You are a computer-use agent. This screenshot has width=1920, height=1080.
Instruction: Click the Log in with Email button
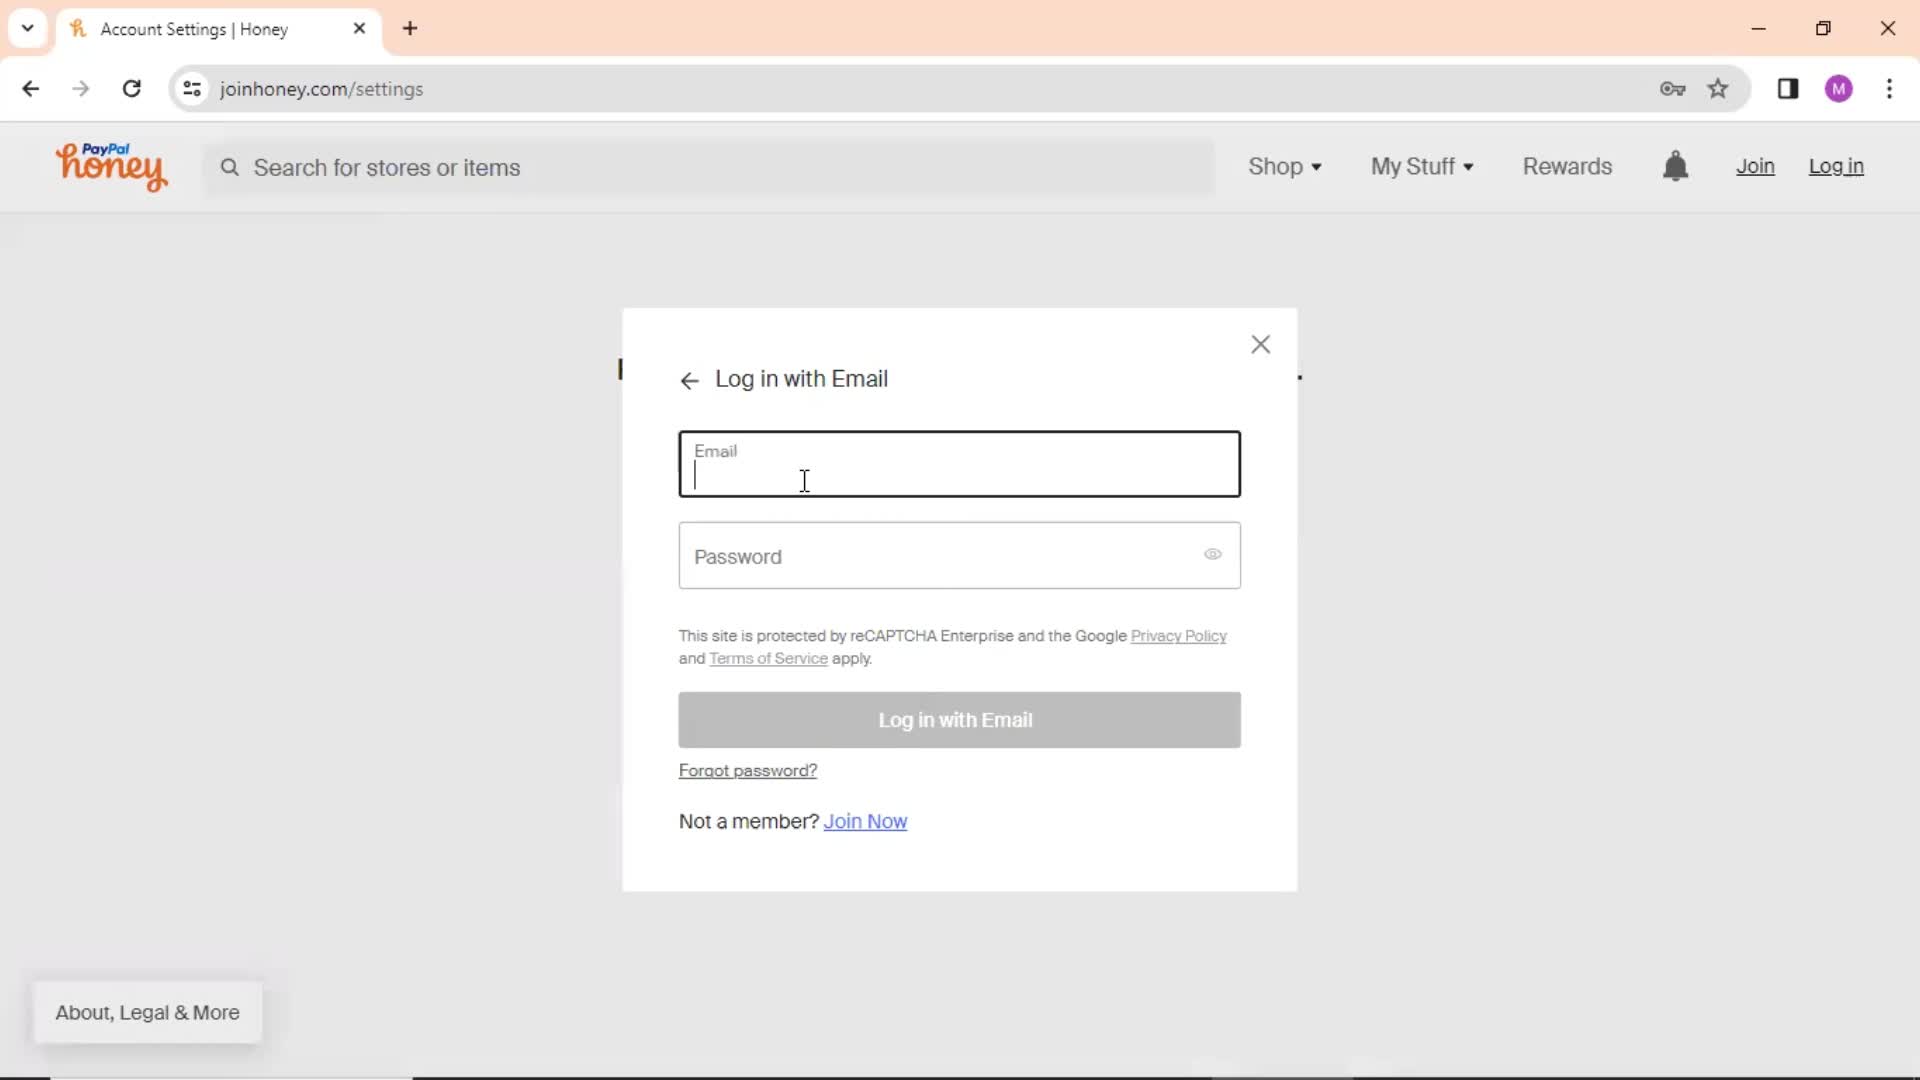(959, 720)
